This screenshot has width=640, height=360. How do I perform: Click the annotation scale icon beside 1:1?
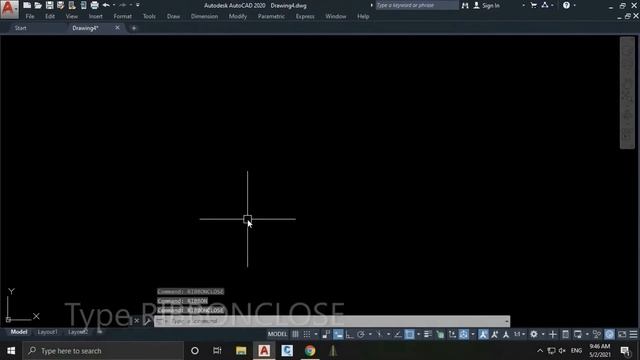(x=506, y=334)
